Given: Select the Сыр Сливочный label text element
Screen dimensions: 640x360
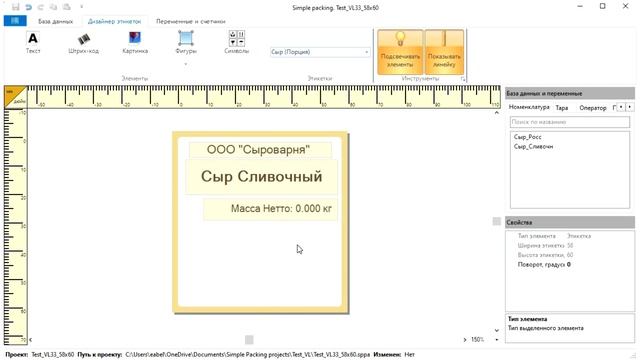Looking at the screenshot, I should tap(261, 177).
